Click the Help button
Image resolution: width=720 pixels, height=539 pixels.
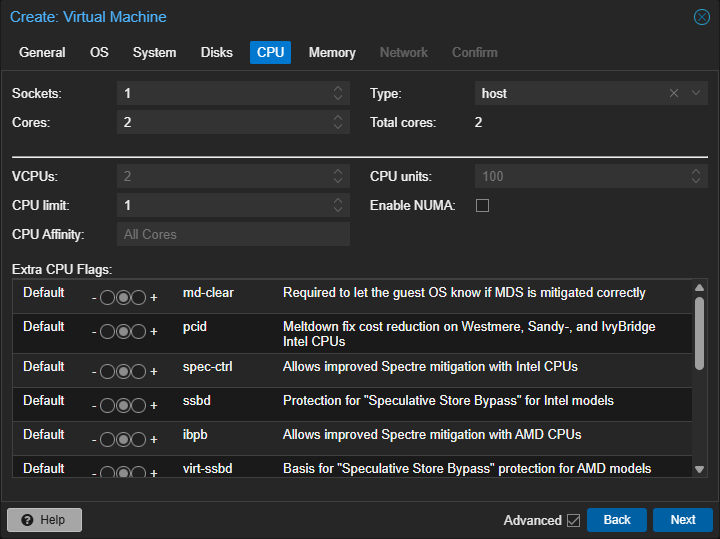45,520
